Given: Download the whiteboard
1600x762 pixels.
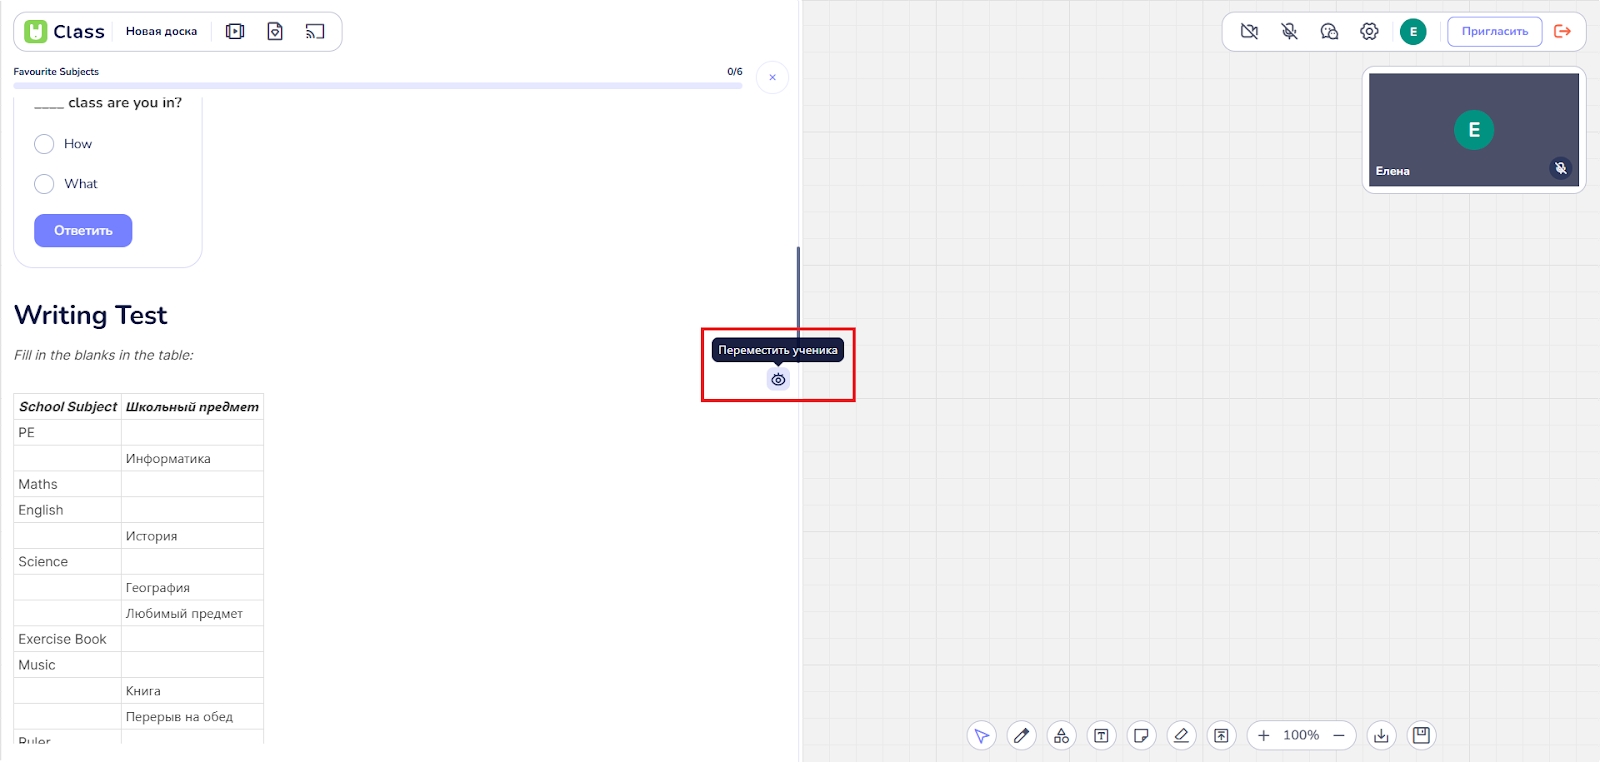Looking at the screenshot, I should point(1381,736).
